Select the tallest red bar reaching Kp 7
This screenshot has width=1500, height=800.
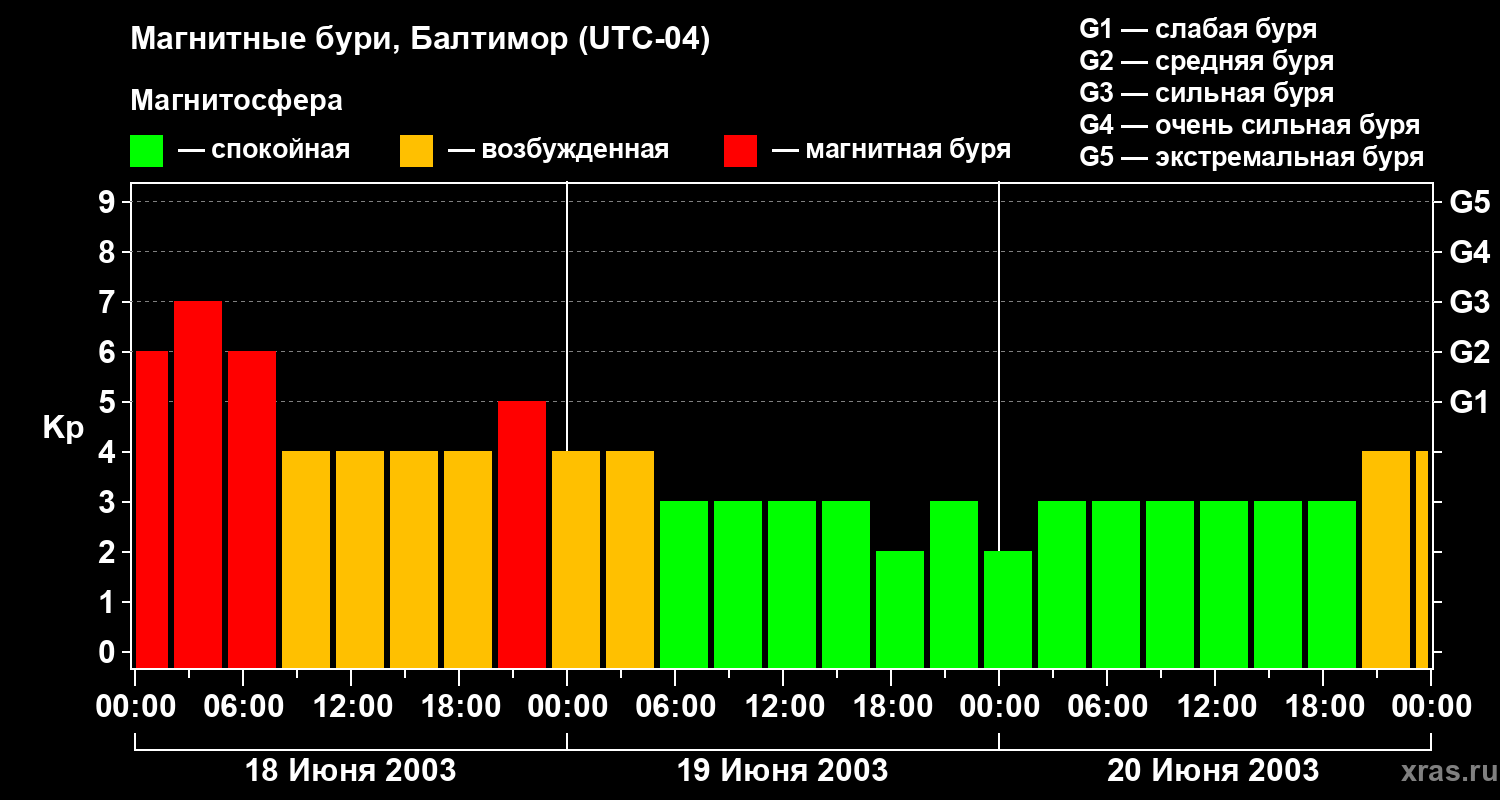click(198, 484)
